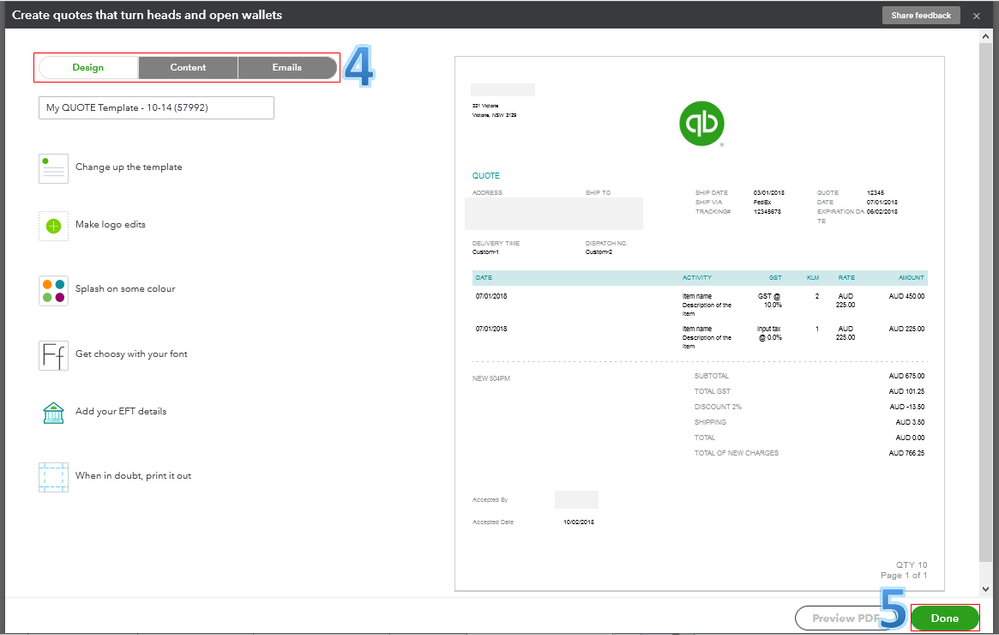Click the AMOUNT column header

tap(911, 278)
